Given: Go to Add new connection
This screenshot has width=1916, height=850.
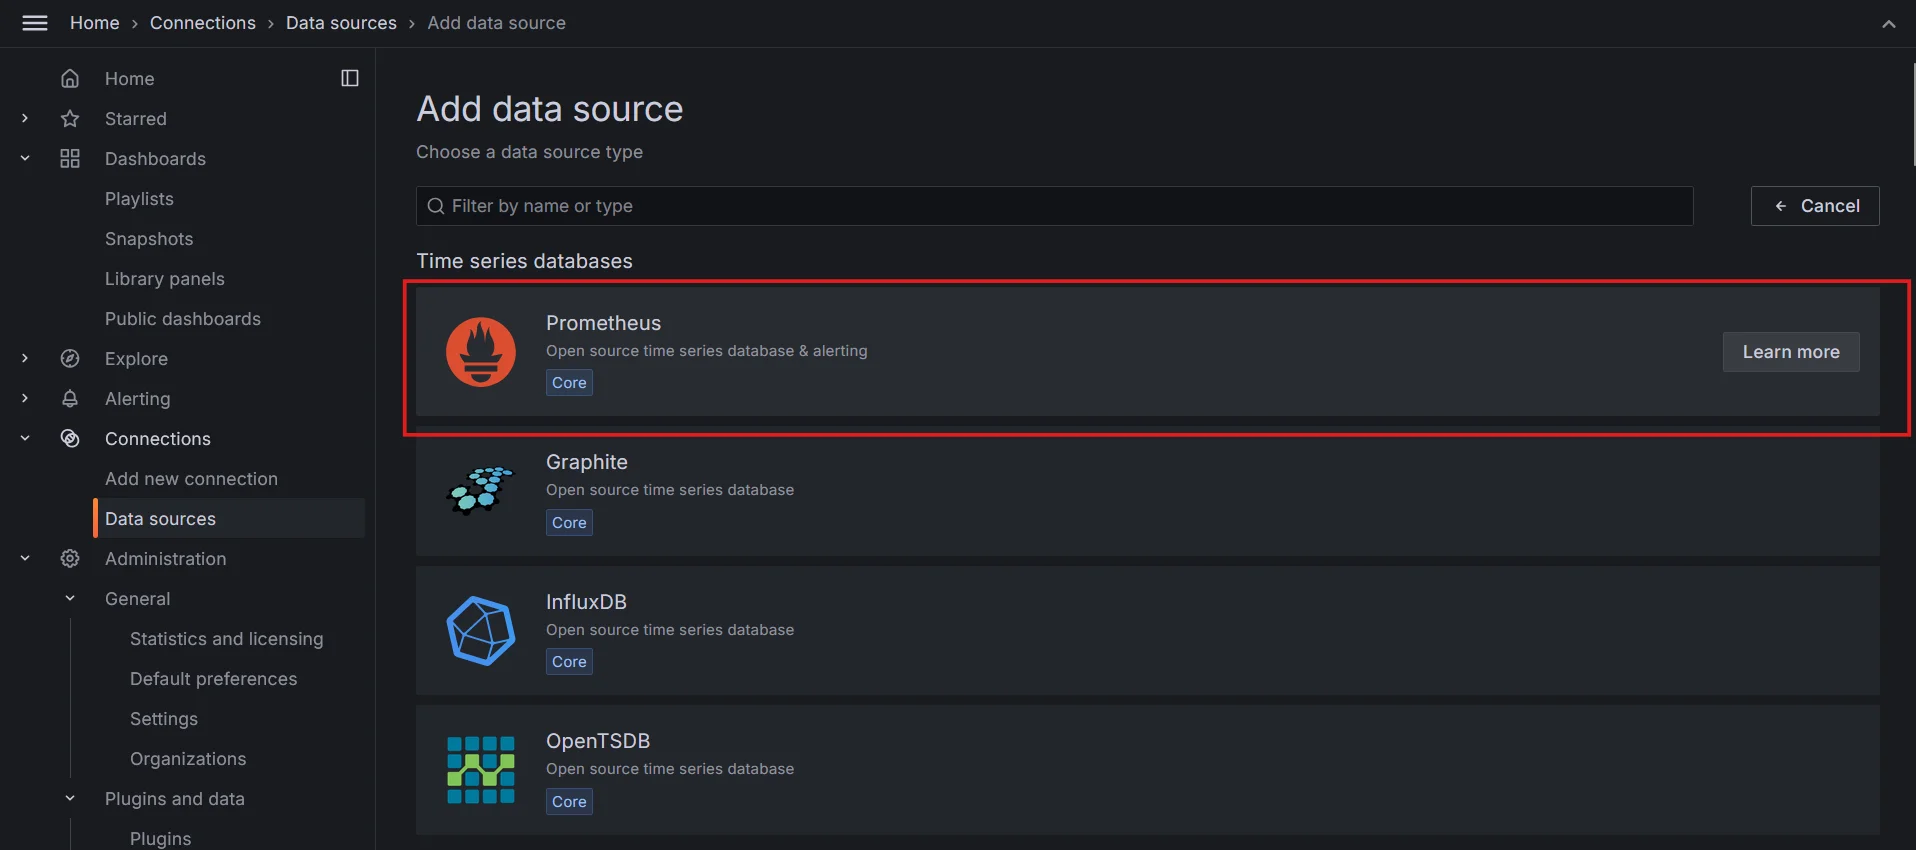Looking at the screenshot, I should (x=191, y=479).
